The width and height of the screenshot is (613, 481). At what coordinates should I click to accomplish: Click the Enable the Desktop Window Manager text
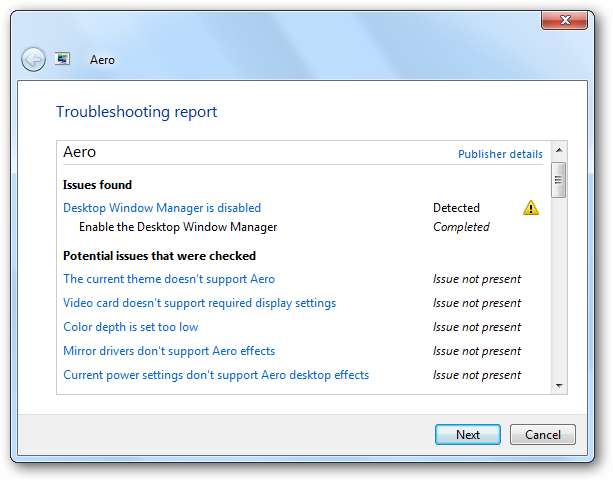click(178, 227)
